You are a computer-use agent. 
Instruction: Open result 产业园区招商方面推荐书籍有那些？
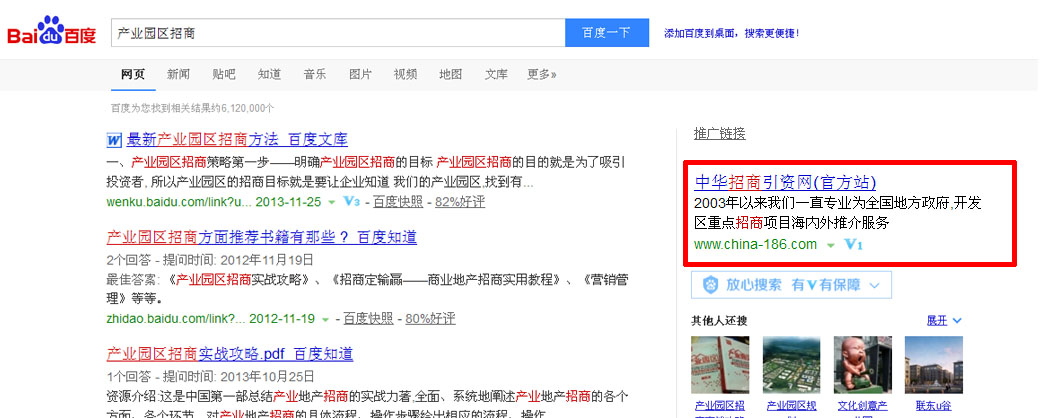click(x=262, y=237)
